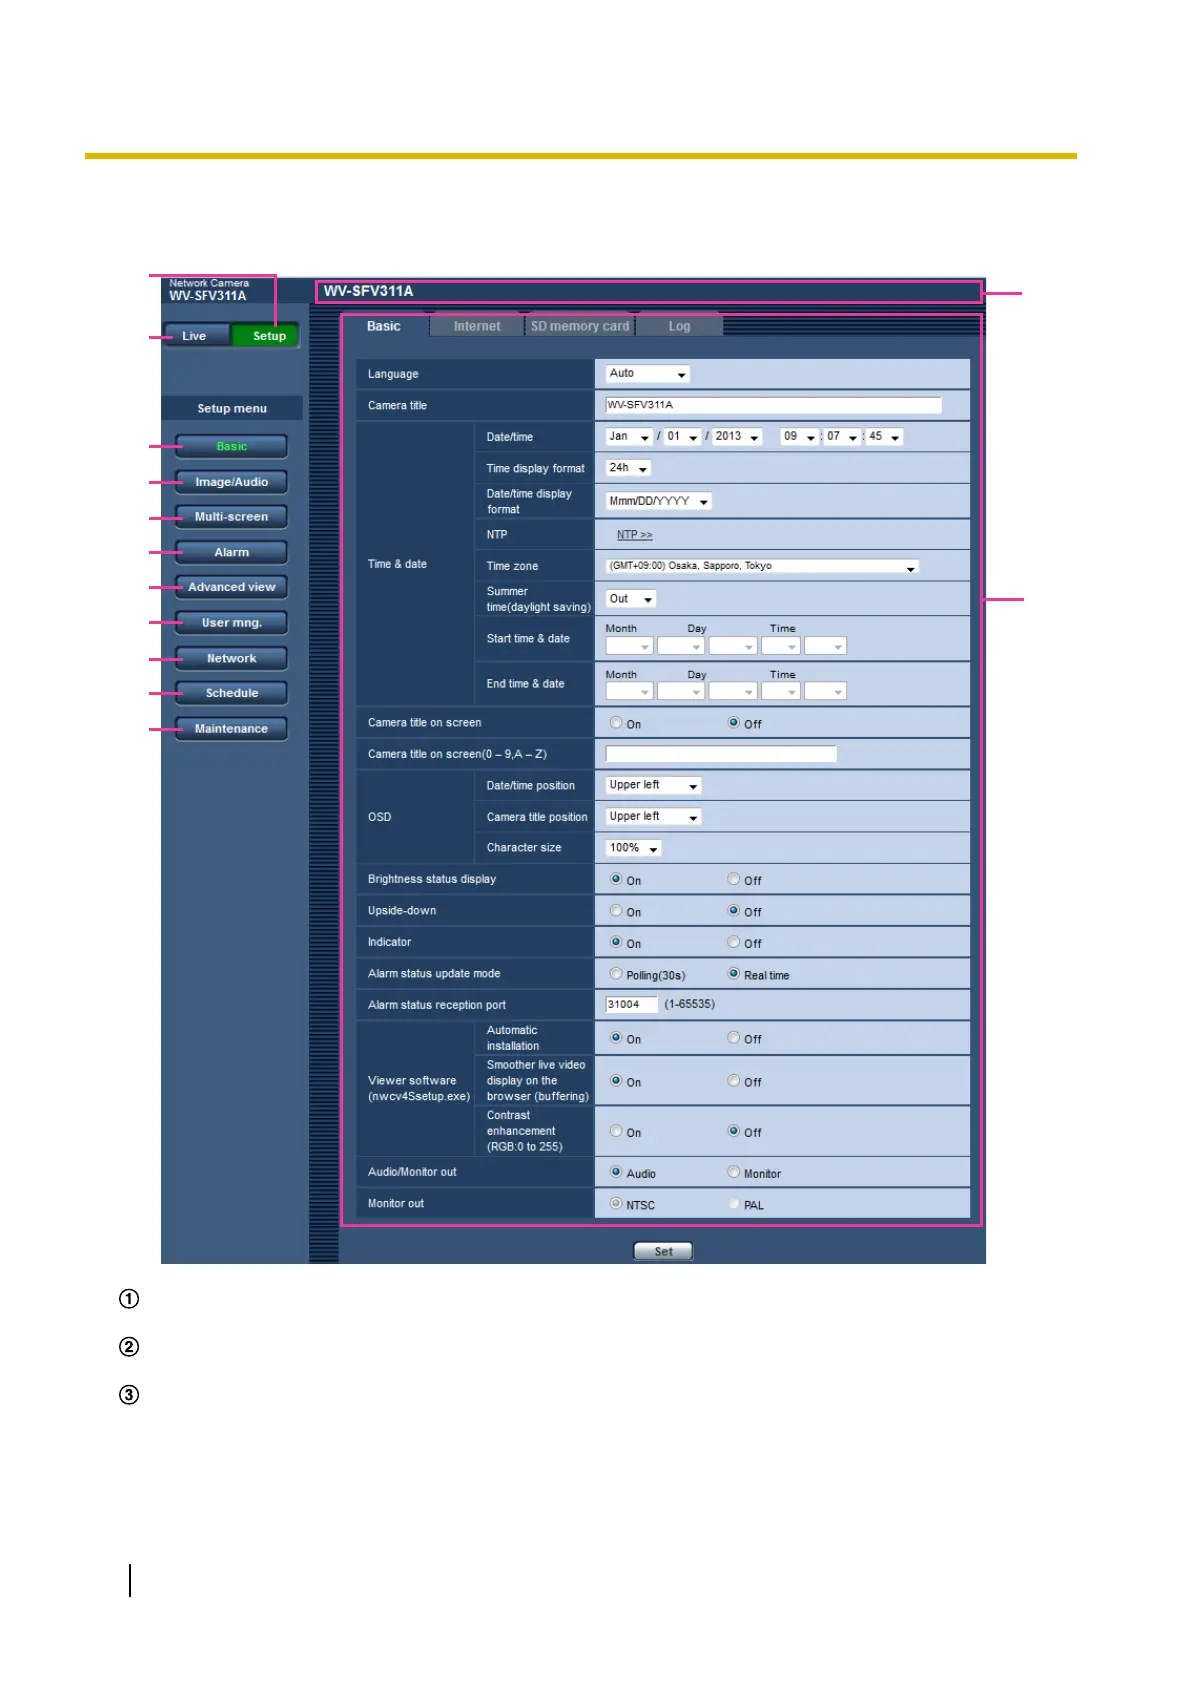1191x1684 pixels.
Task: Open the minute dropdown showing 07
Action: [842, 437]
